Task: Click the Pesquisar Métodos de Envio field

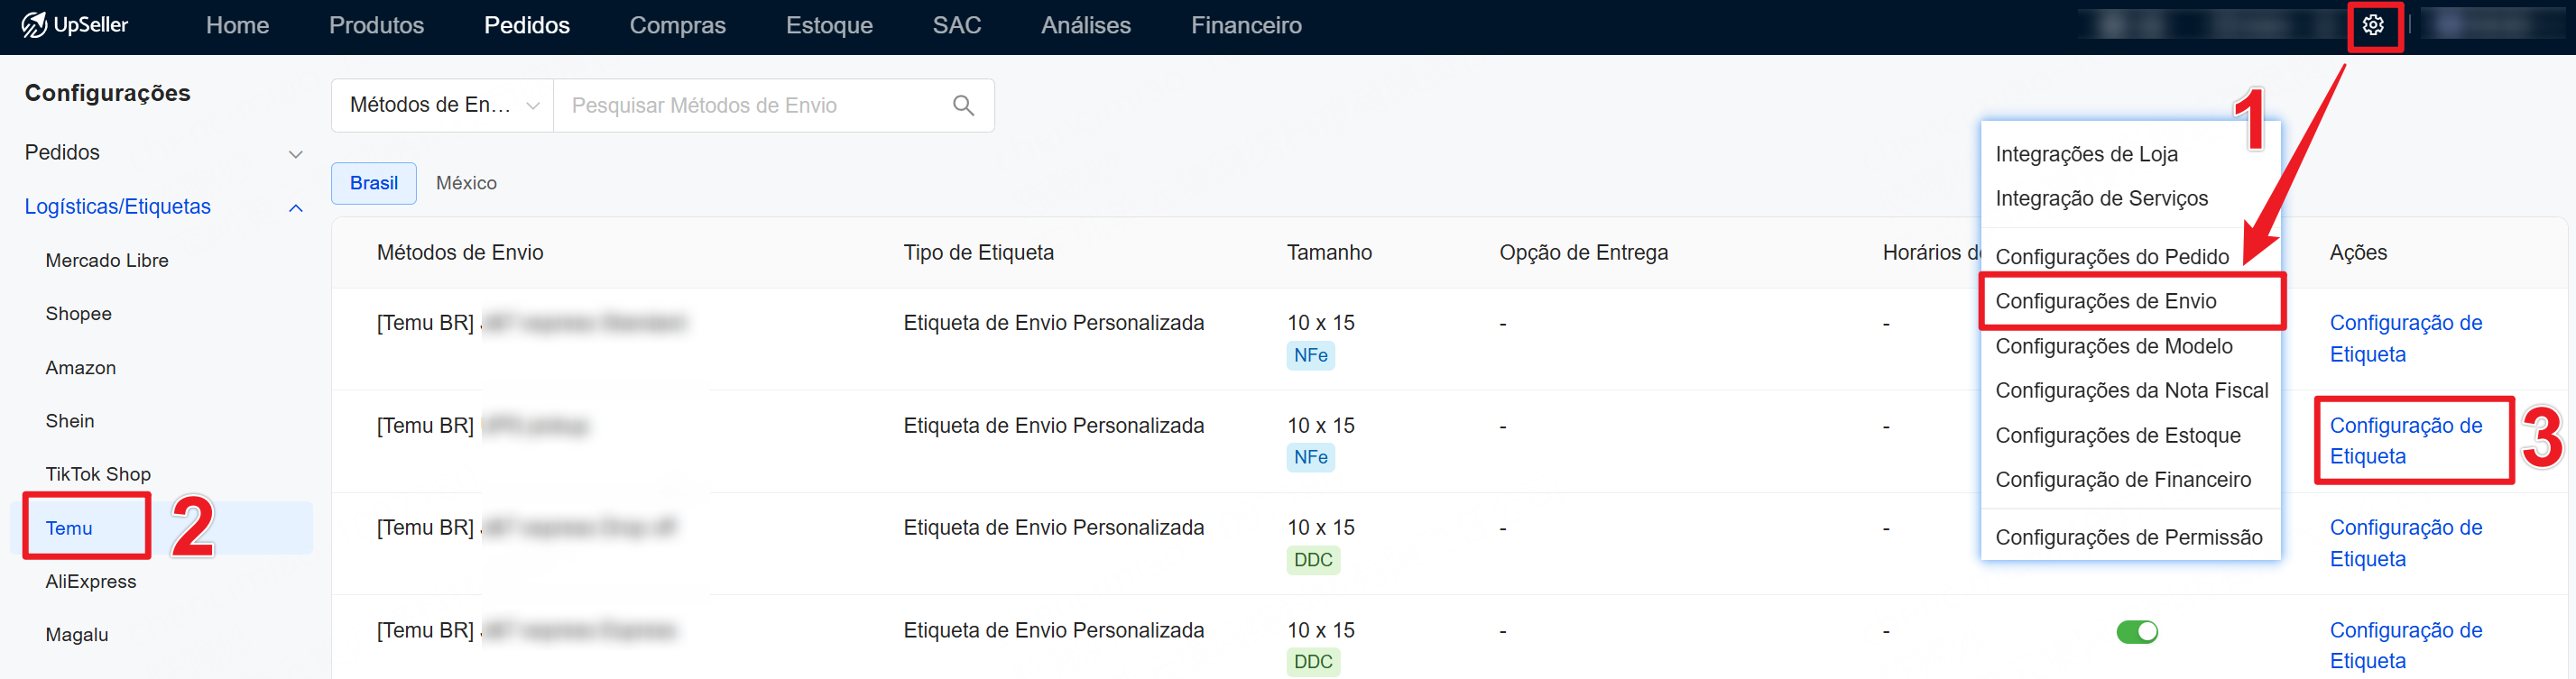Action: coord(750,105)
